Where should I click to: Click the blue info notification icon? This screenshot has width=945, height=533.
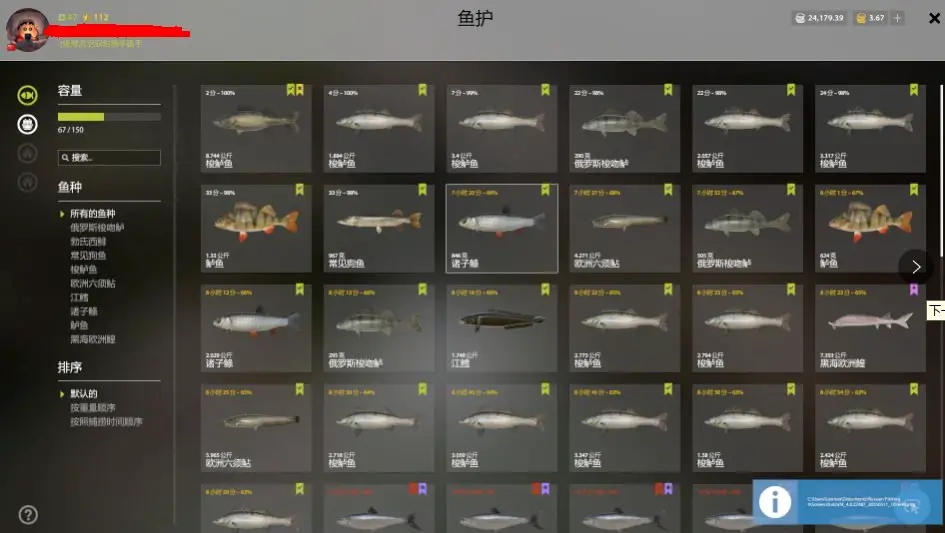774,501
